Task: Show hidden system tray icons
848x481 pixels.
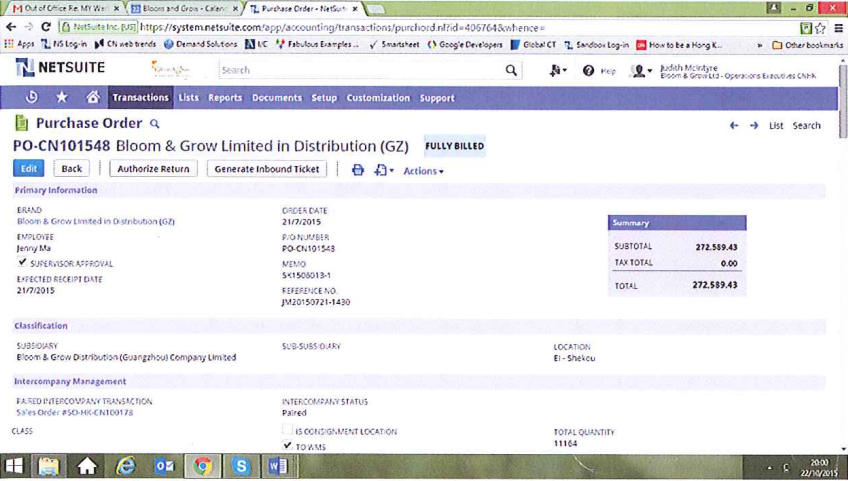Action: coord(769,467)
